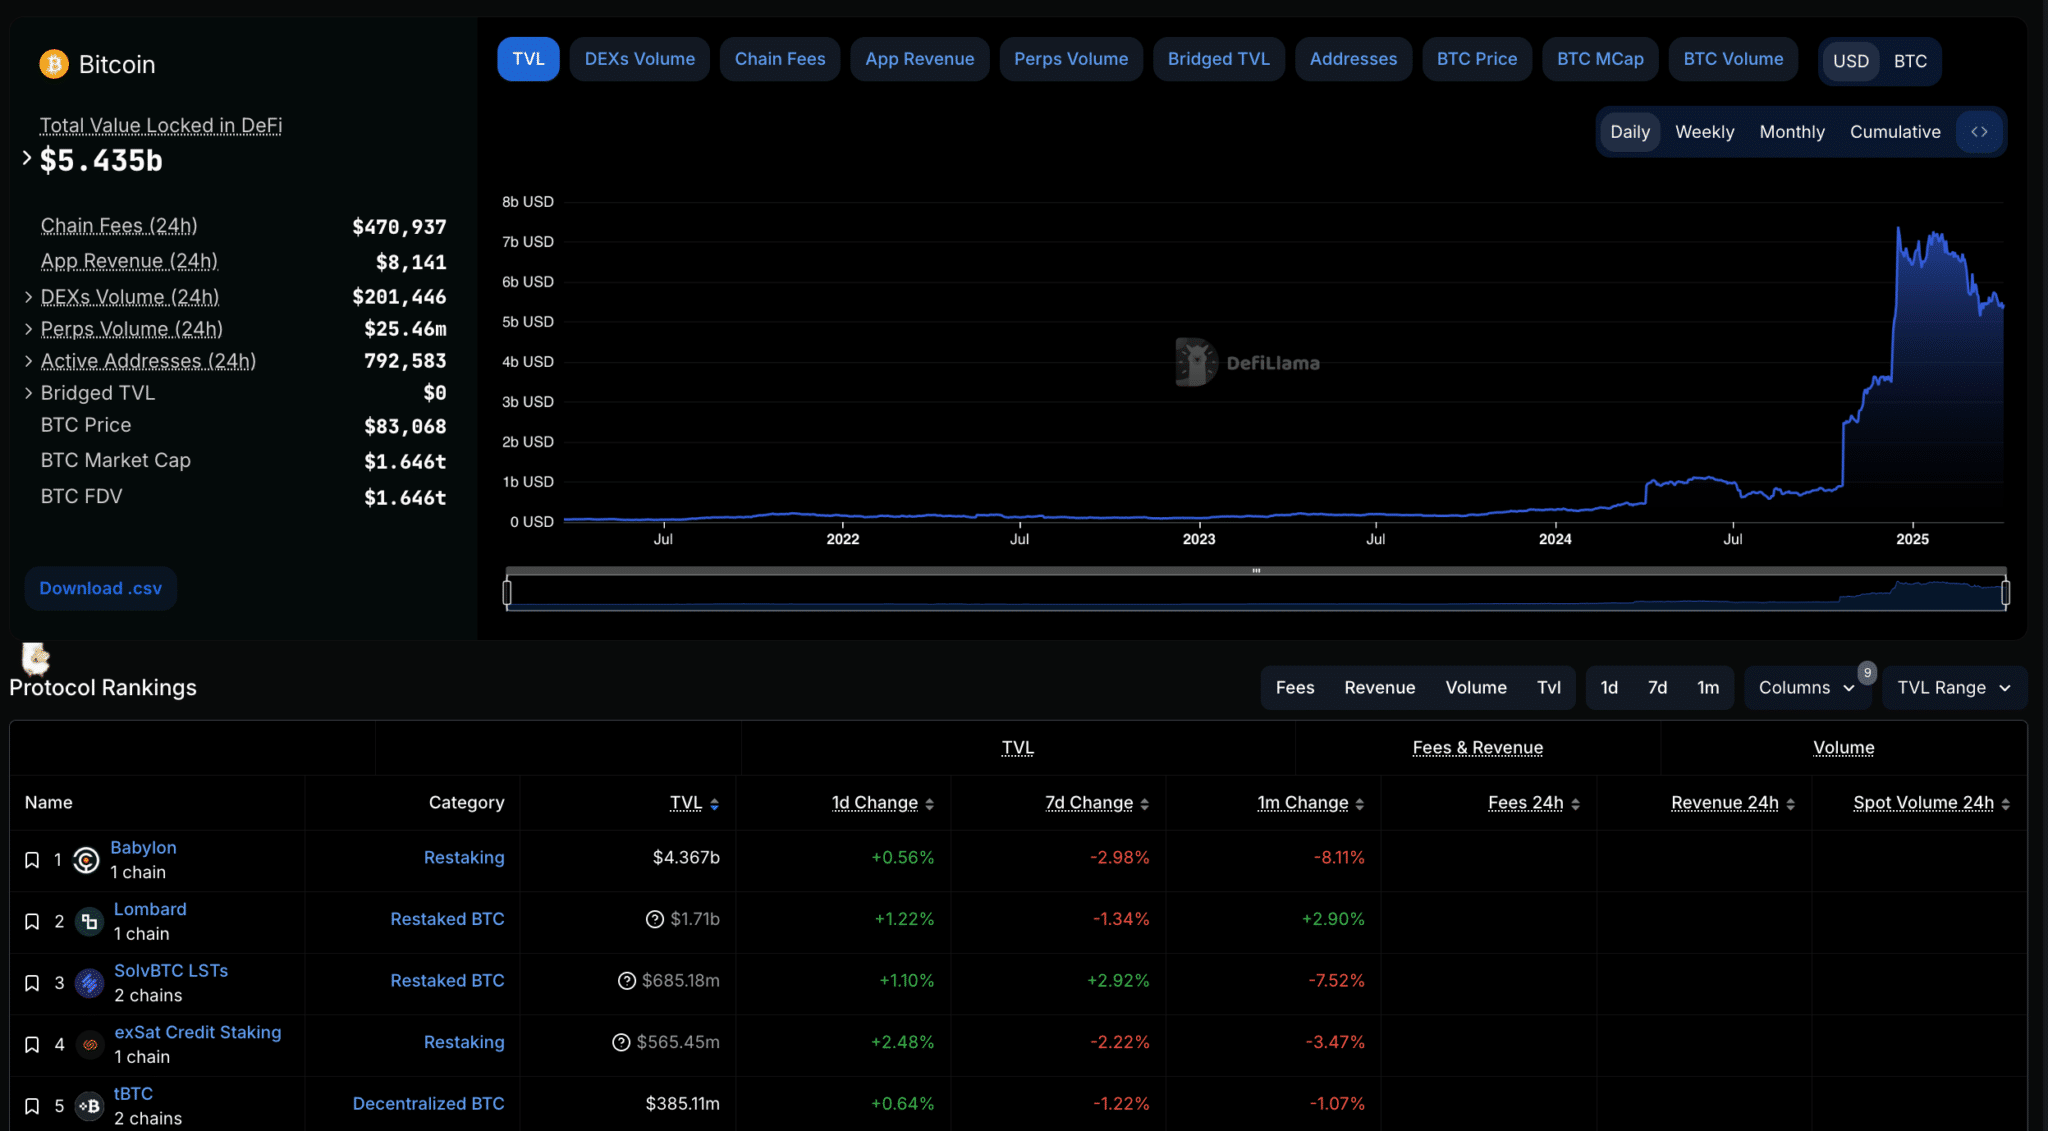This screenshot has height=1131, width=2048.
Task: Click the llama mascot icon above Protocol Rankings
Action: click(35, 658)
